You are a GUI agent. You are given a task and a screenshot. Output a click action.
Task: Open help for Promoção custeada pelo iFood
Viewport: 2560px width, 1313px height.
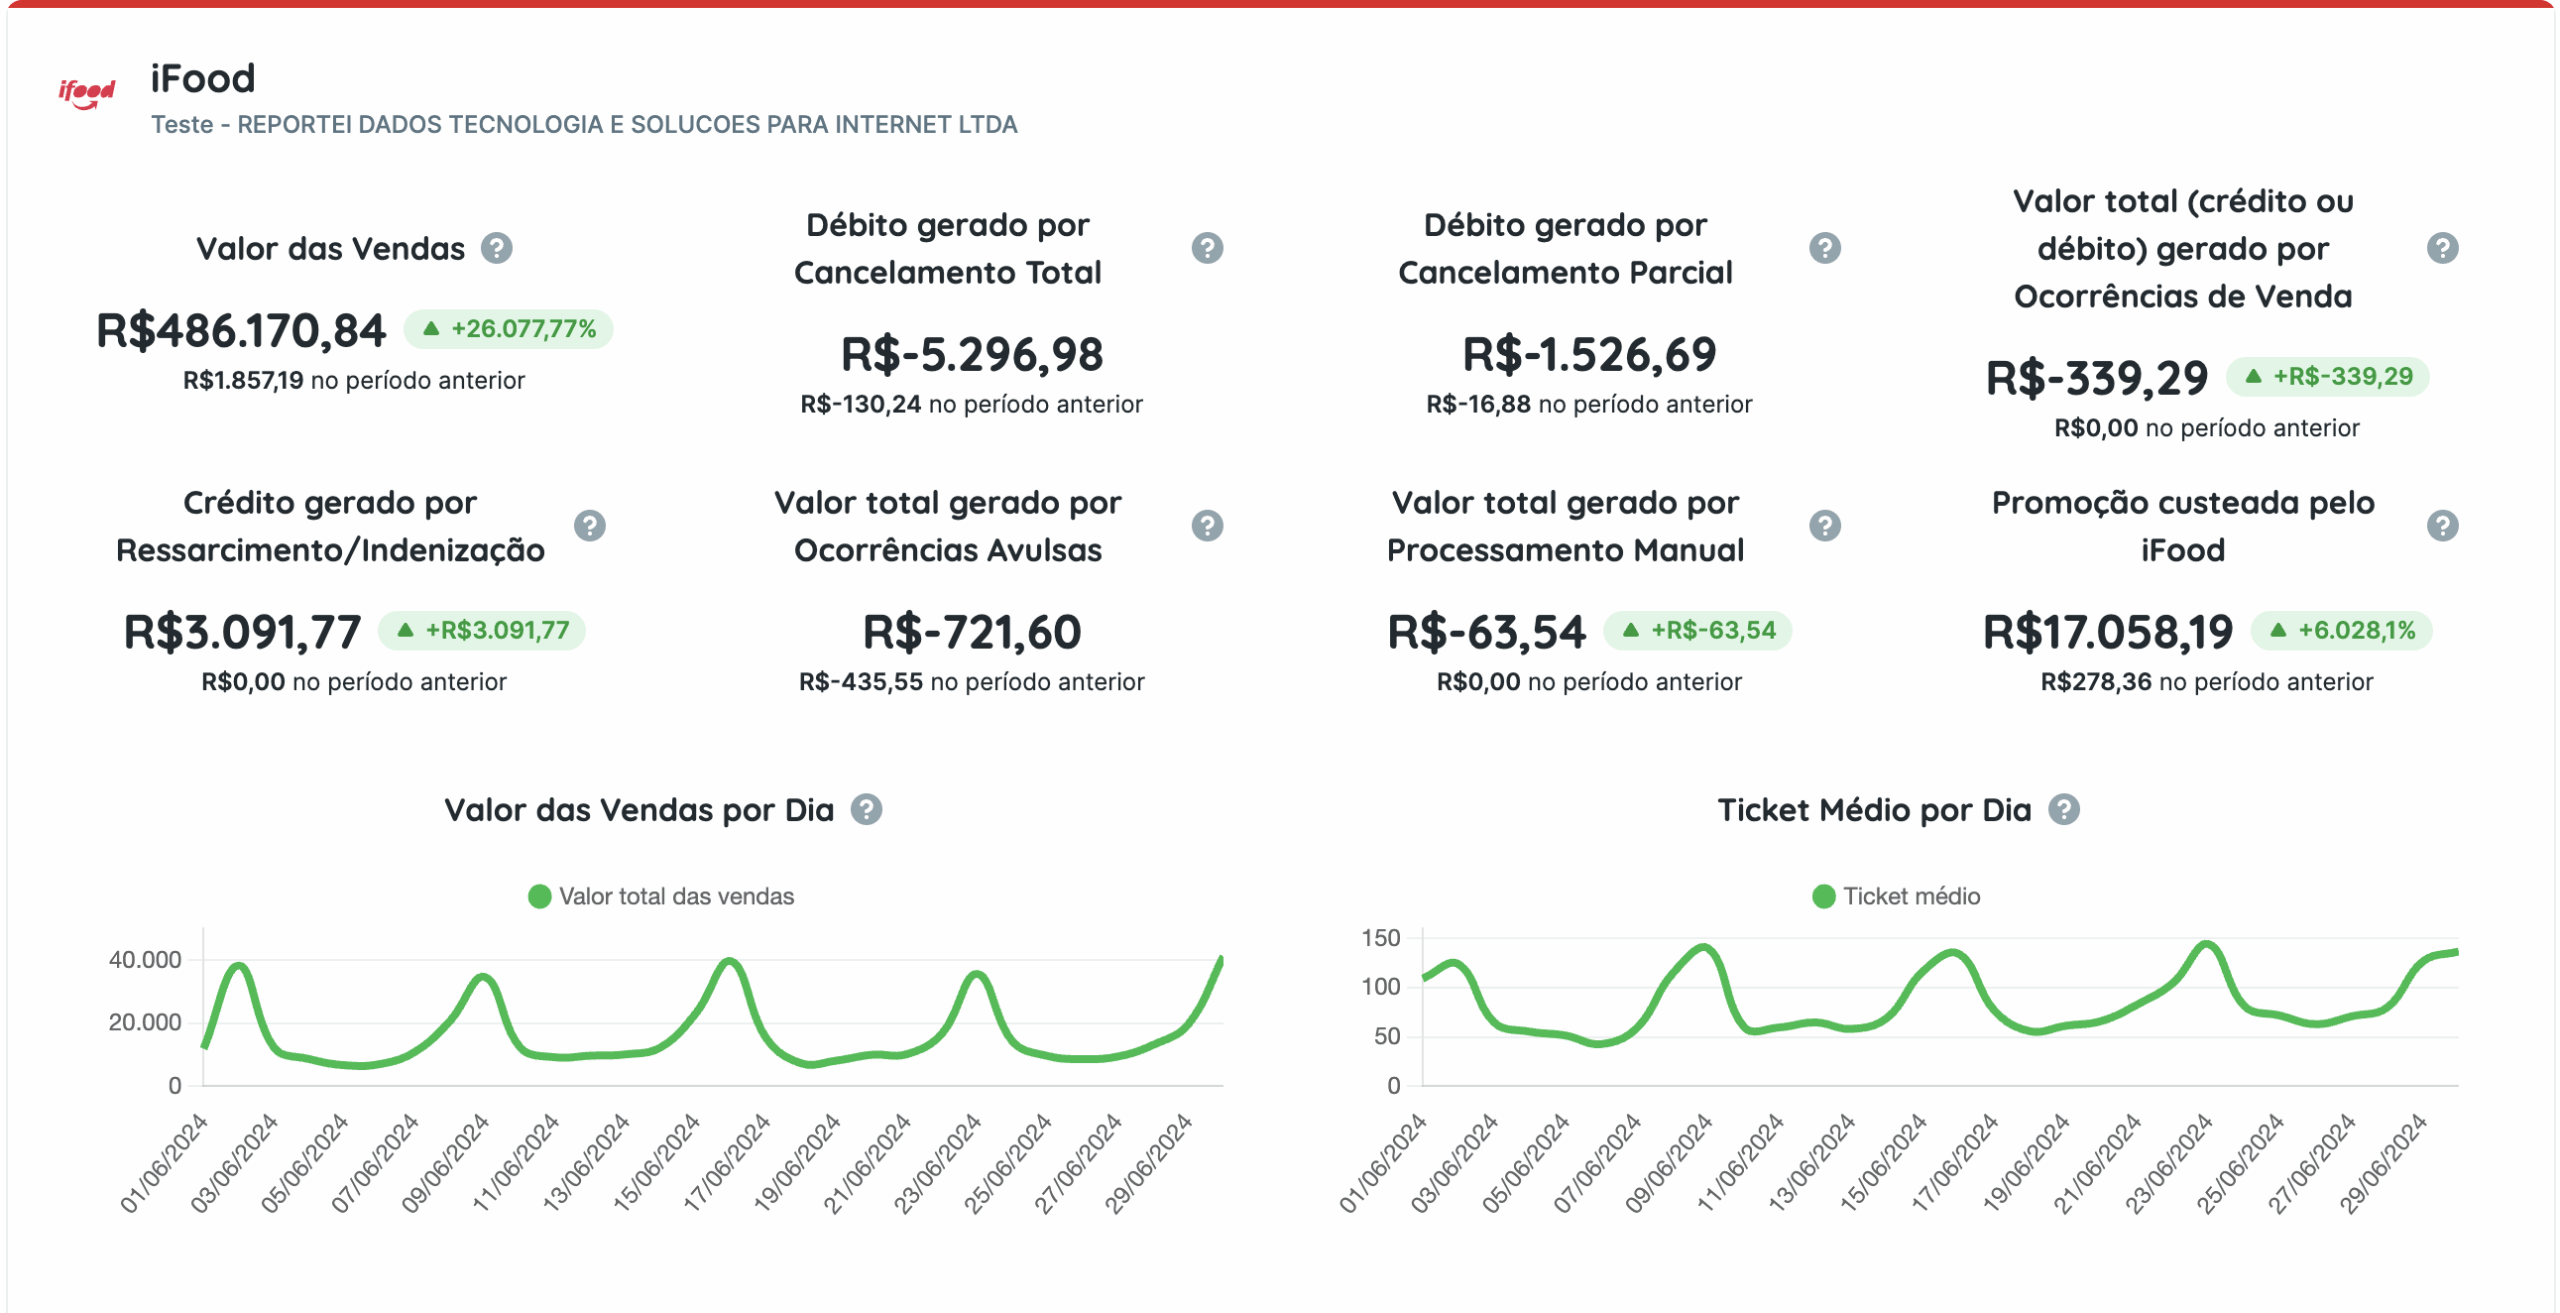click(2441, 526)
